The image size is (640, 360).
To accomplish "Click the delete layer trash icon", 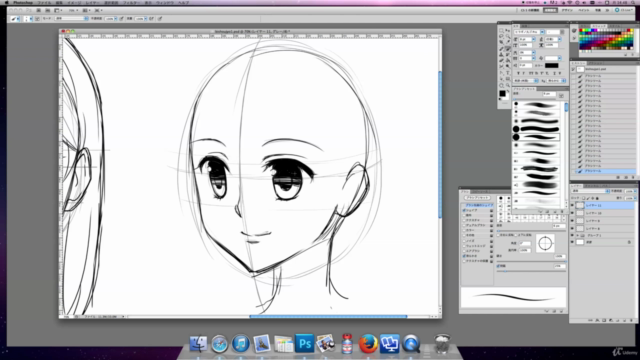I will 631,320.
